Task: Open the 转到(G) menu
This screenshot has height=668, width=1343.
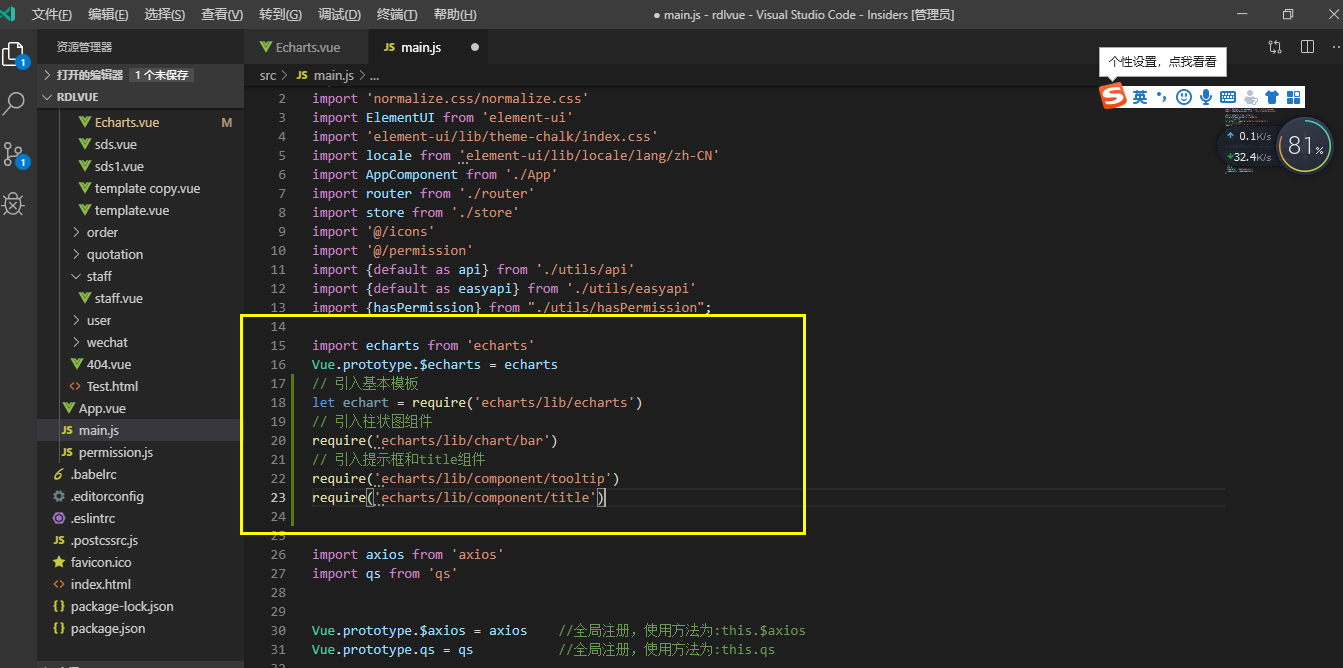Action: pyautogui.click(x=280, y=15)
